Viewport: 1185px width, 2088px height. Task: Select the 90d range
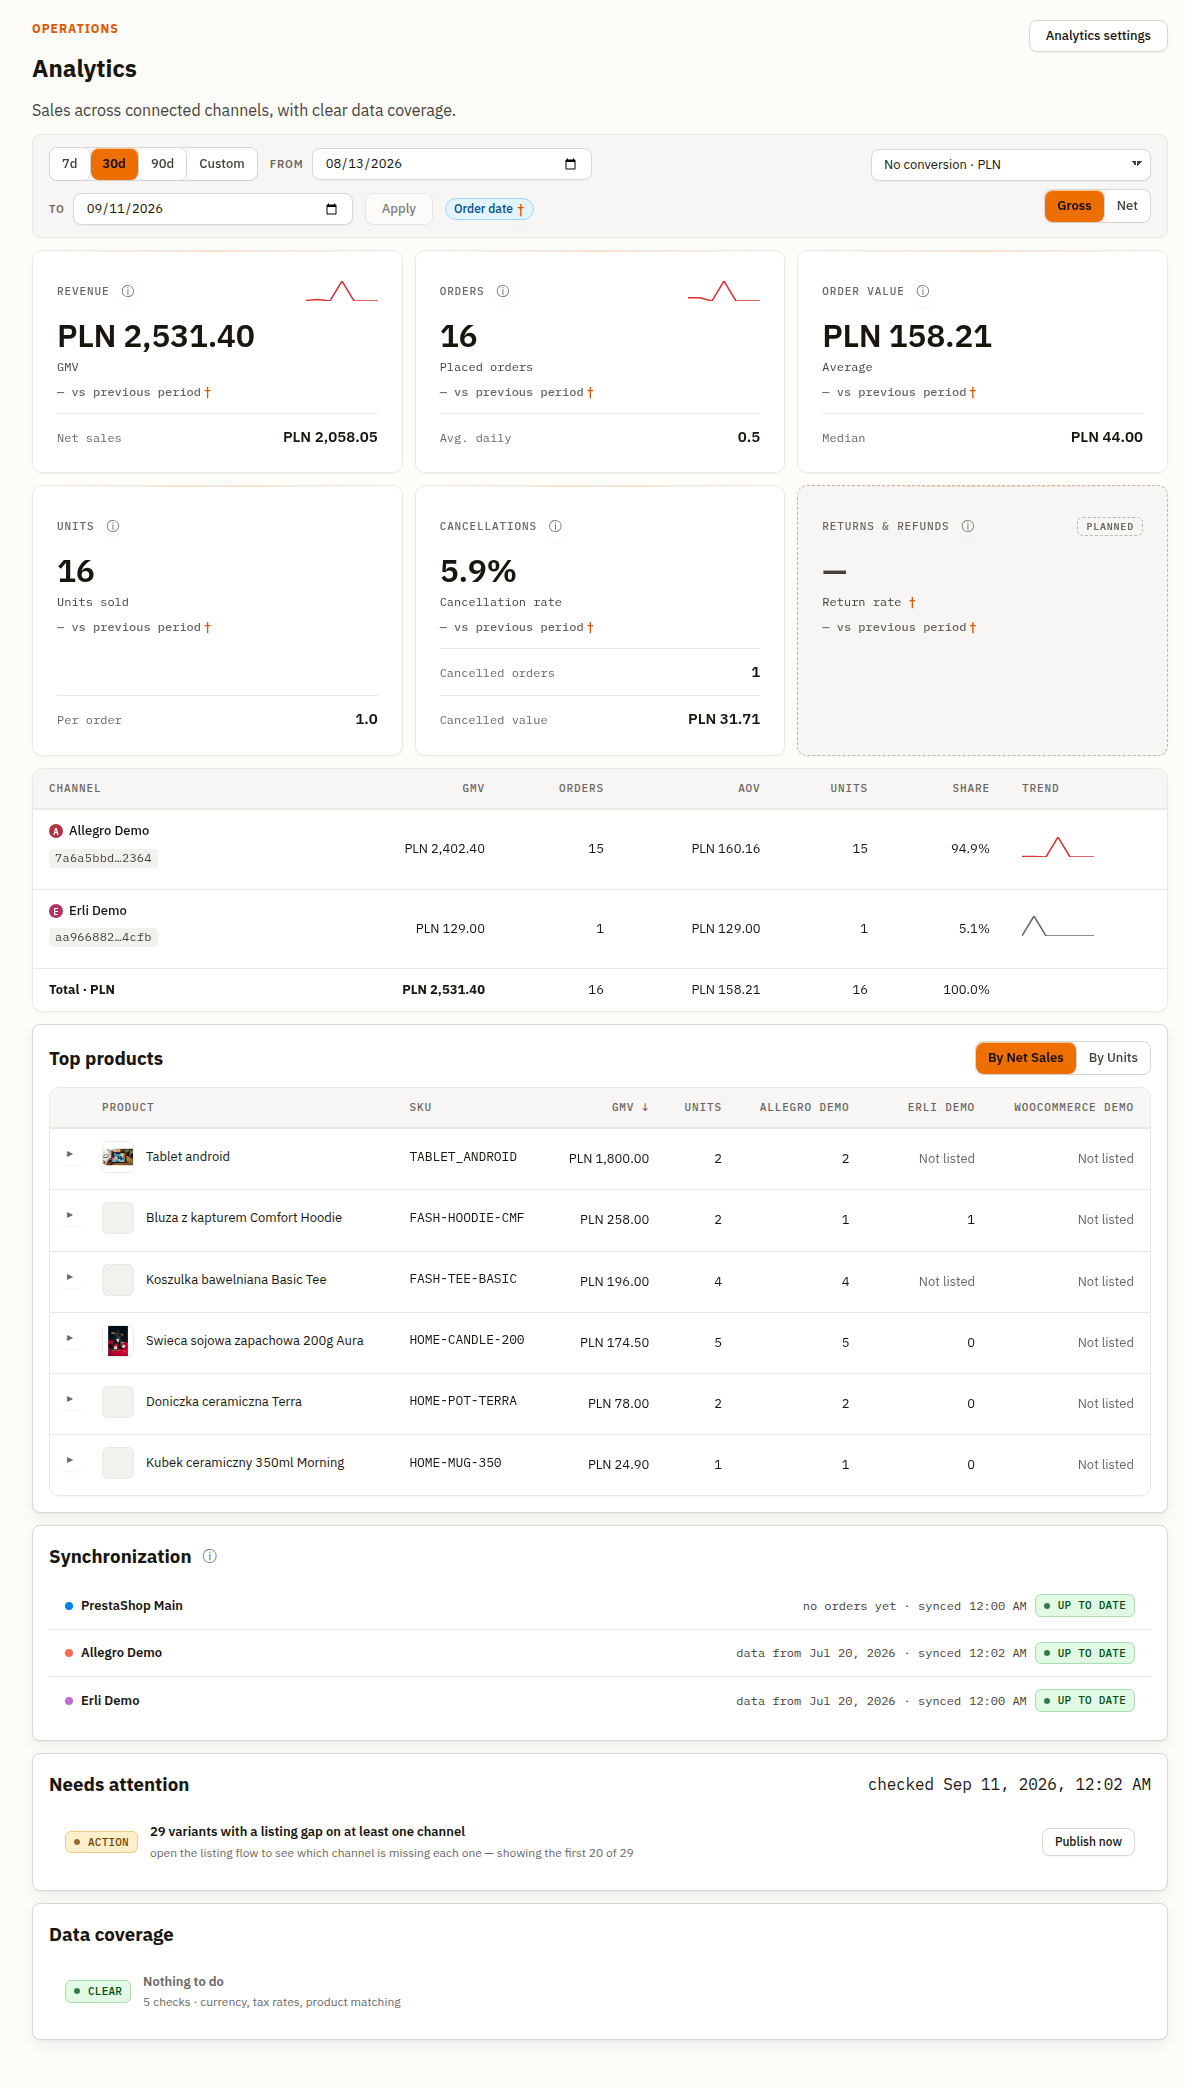(162, 164)
